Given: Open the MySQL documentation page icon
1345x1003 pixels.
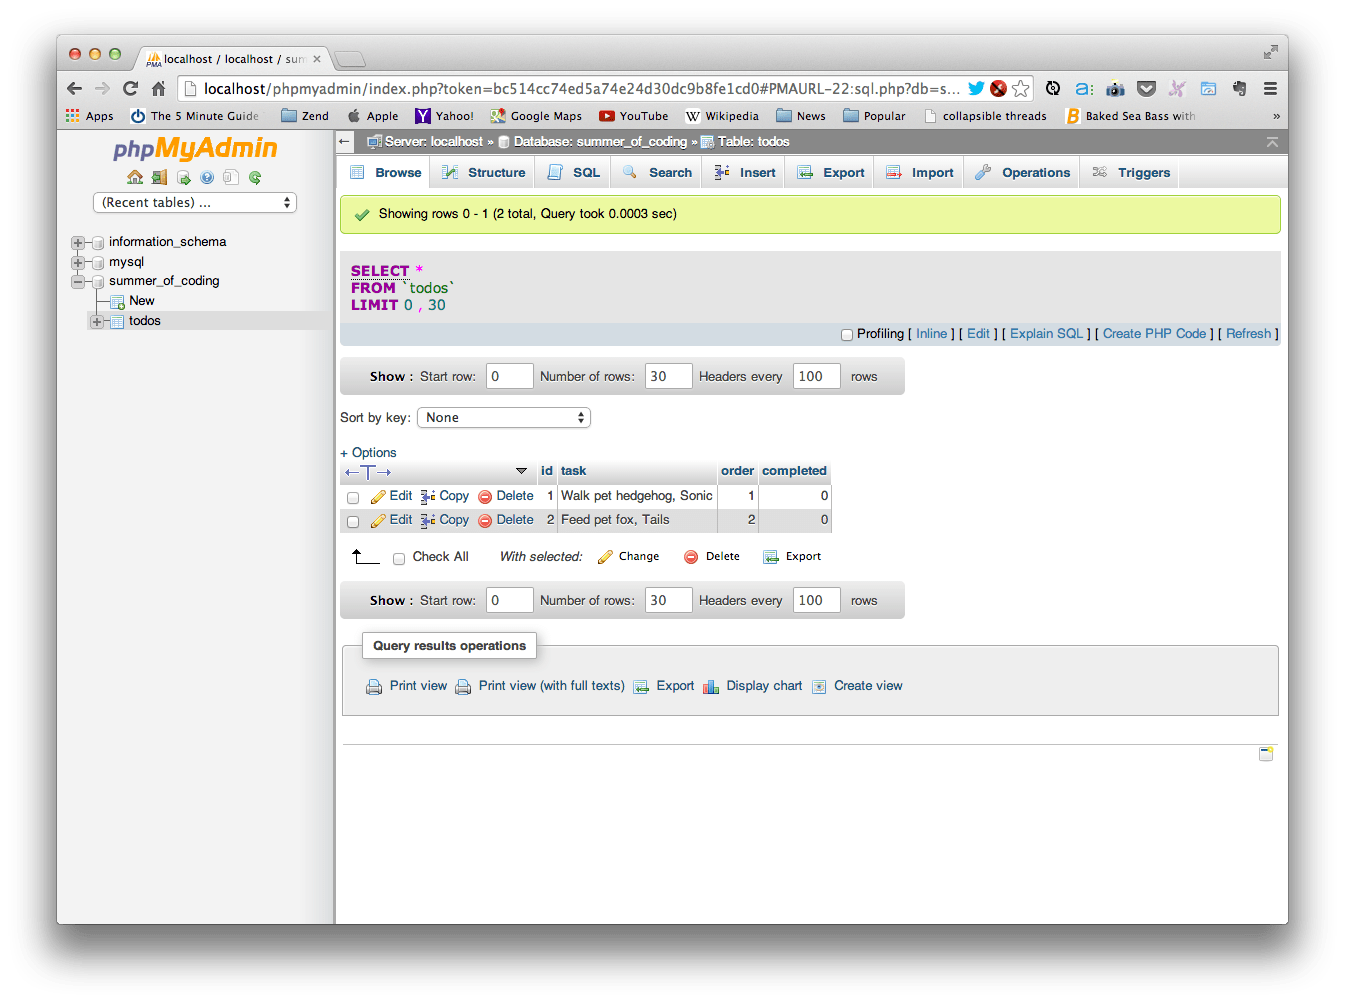Looking at the screenshot, I should [x=231, y=177].
